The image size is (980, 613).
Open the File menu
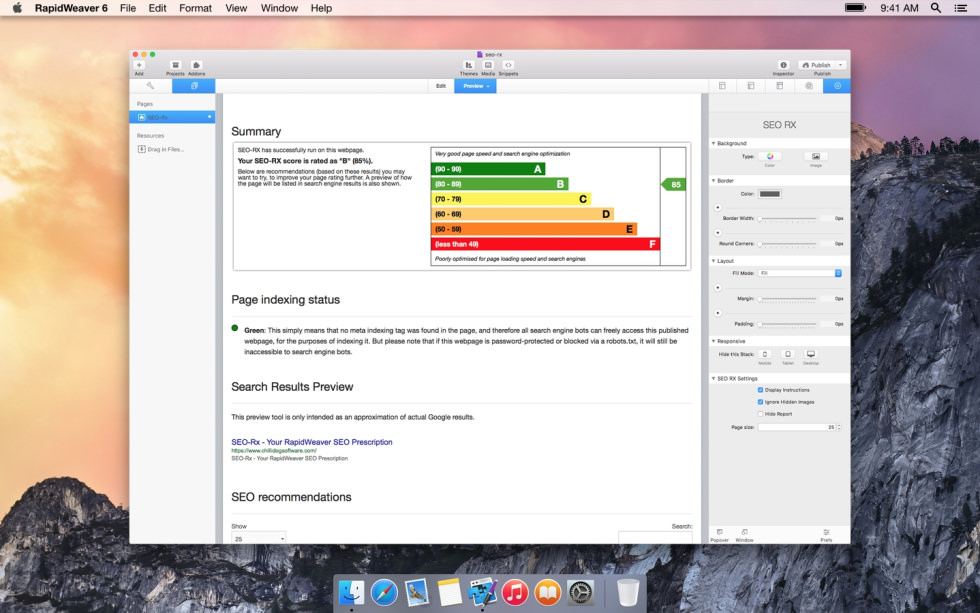point(128,8)
